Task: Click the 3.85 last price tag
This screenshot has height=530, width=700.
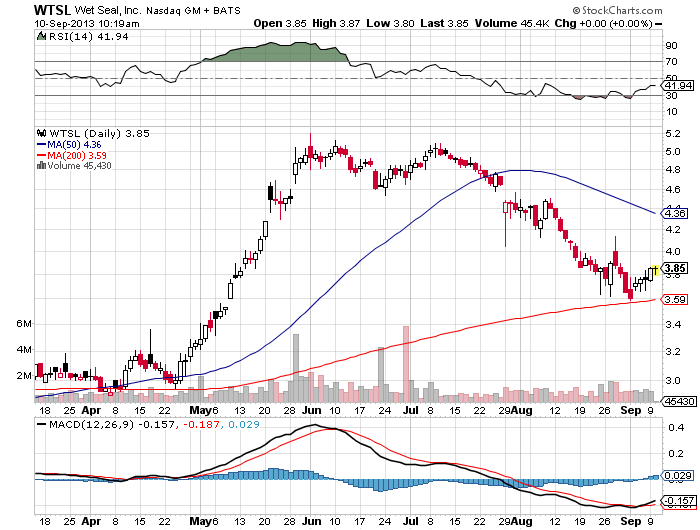Action: (675, 268)
